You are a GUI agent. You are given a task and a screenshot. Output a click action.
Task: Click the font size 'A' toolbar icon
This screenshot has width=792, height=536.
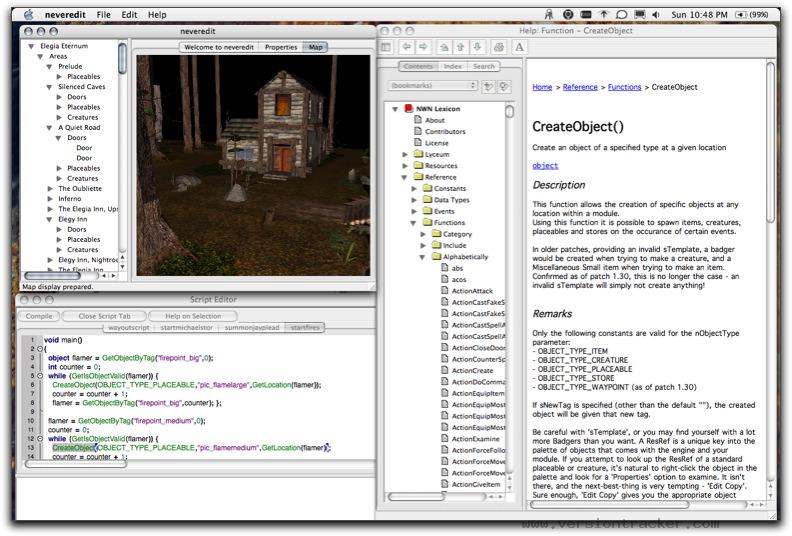point(519,46)
